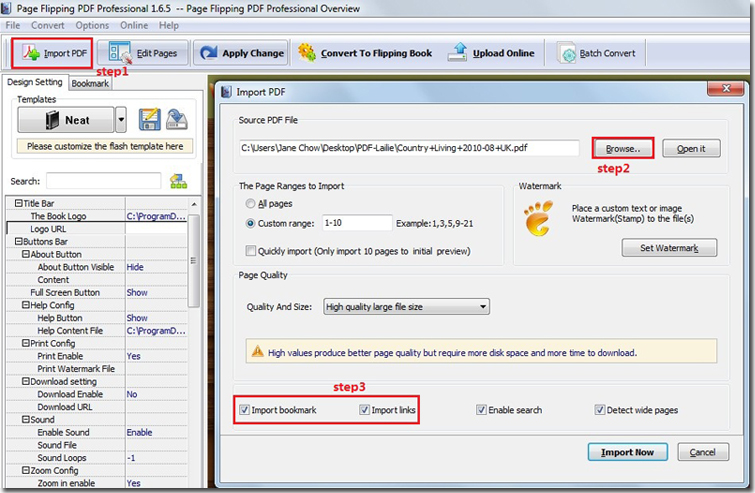Toggle the Enable search checkbox
The image size is (755, 493).
pos(481,410)
